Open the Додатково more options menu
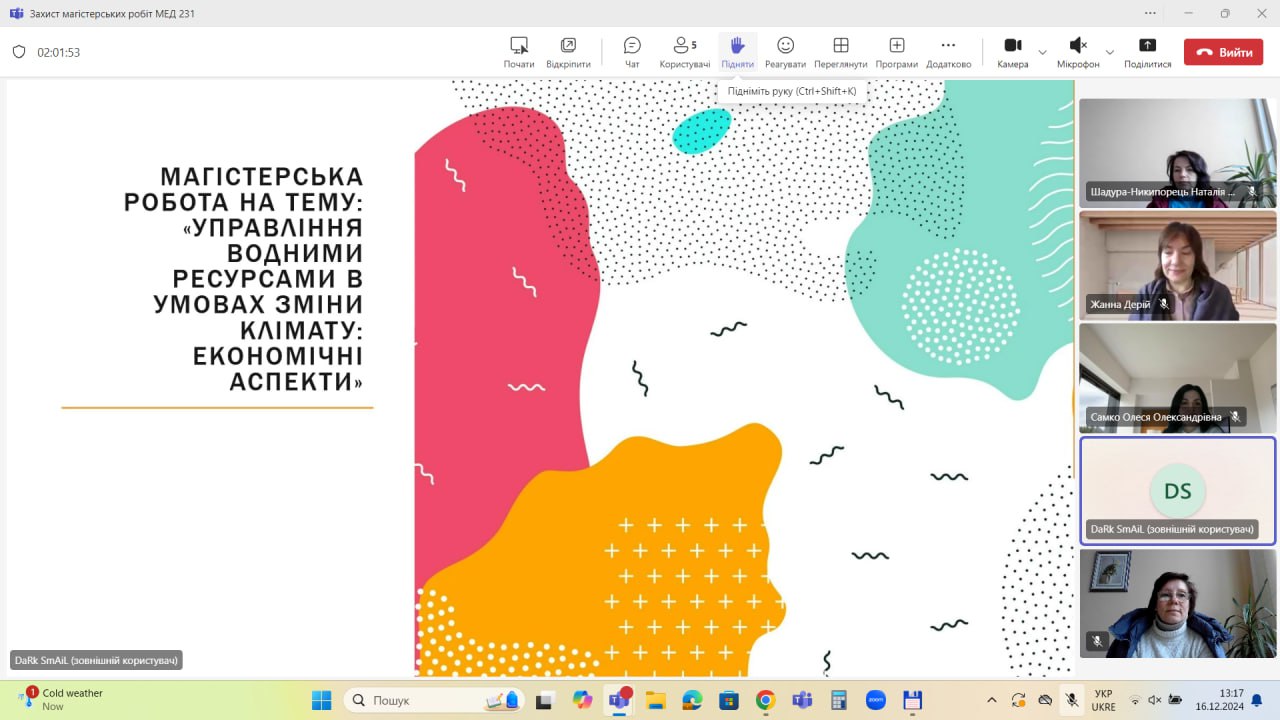The width and height of the screenshot is (1280, 720). click(948, 52)
